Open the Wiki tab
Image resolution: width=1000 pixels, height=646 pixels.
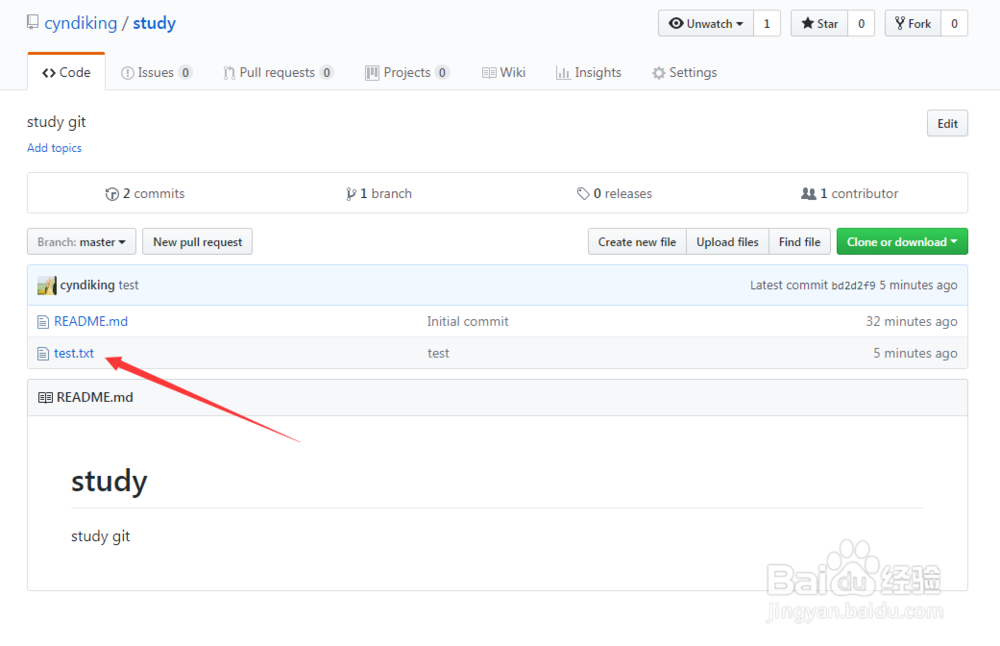pyautogui.click(x=504, y=73)
